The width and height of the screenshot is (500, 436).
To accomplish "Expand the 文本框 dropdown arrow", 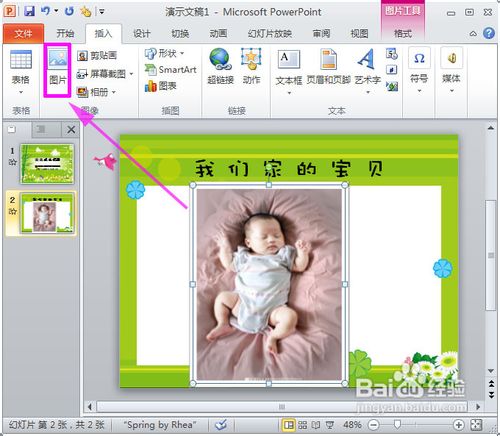I will point(289,93).
